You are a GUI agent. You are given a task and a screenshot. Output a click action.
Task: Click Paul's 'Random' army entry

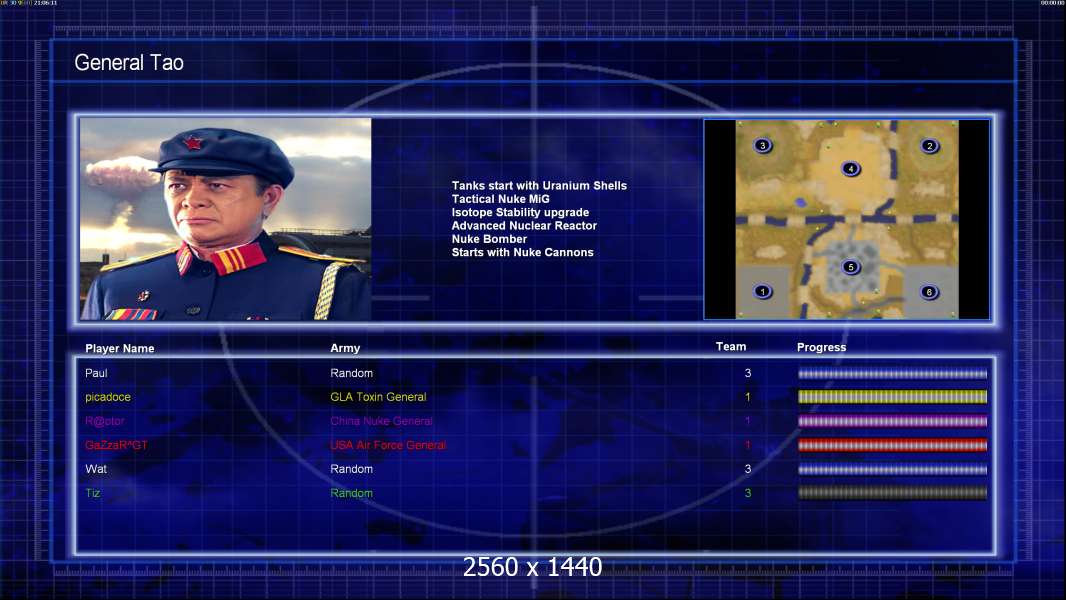351,373
